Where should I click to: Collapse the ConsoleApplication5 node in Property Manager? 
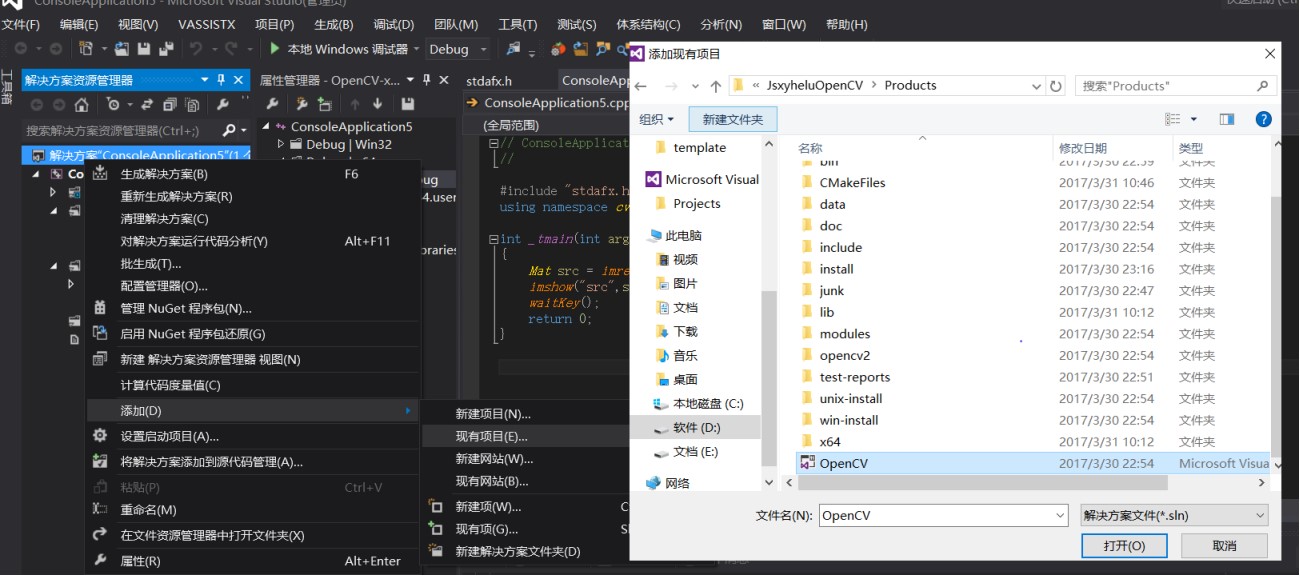[x=266, y=127]
